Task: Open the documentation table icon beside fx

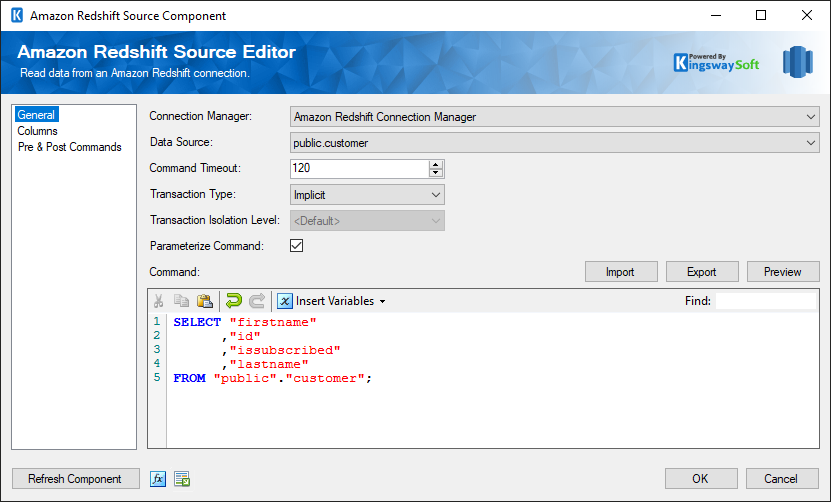Action: coord(182,479)
